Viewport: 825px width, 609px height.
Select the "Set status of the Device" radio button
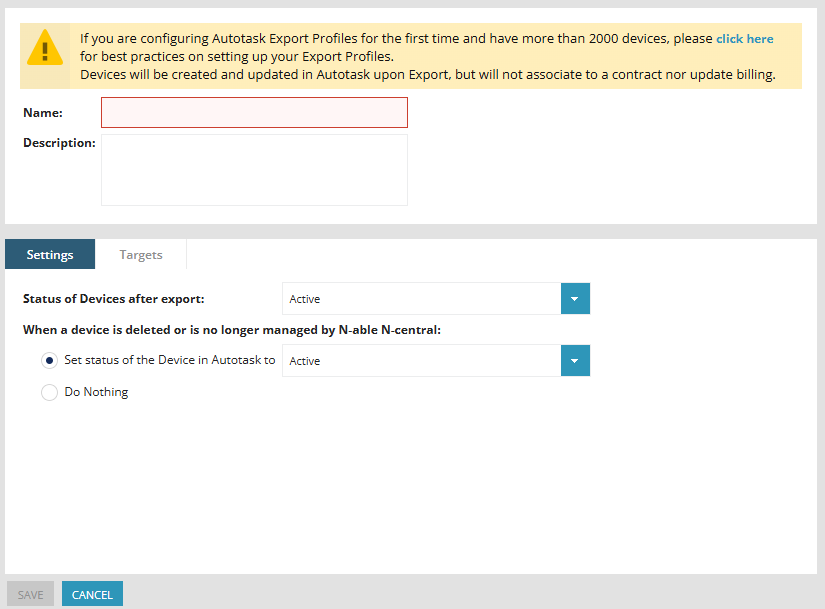50,361
